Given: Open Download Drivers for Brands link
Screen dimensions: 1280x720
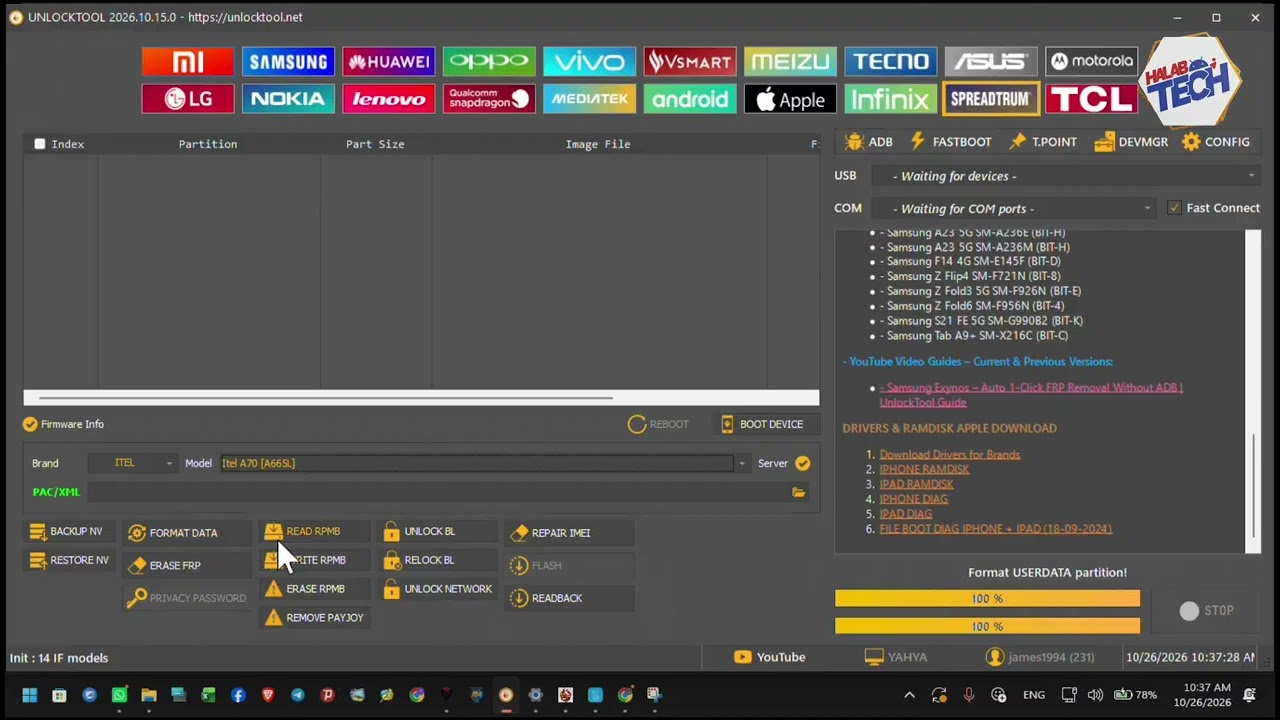Looking at the screenshot, I should [x=950, y=454].
